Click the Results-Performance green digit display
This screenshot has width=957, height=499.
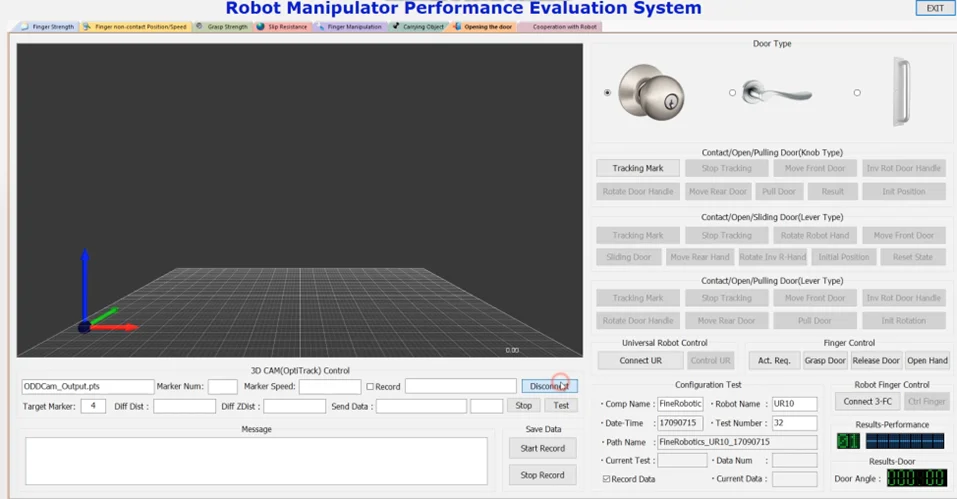(848, 441)
